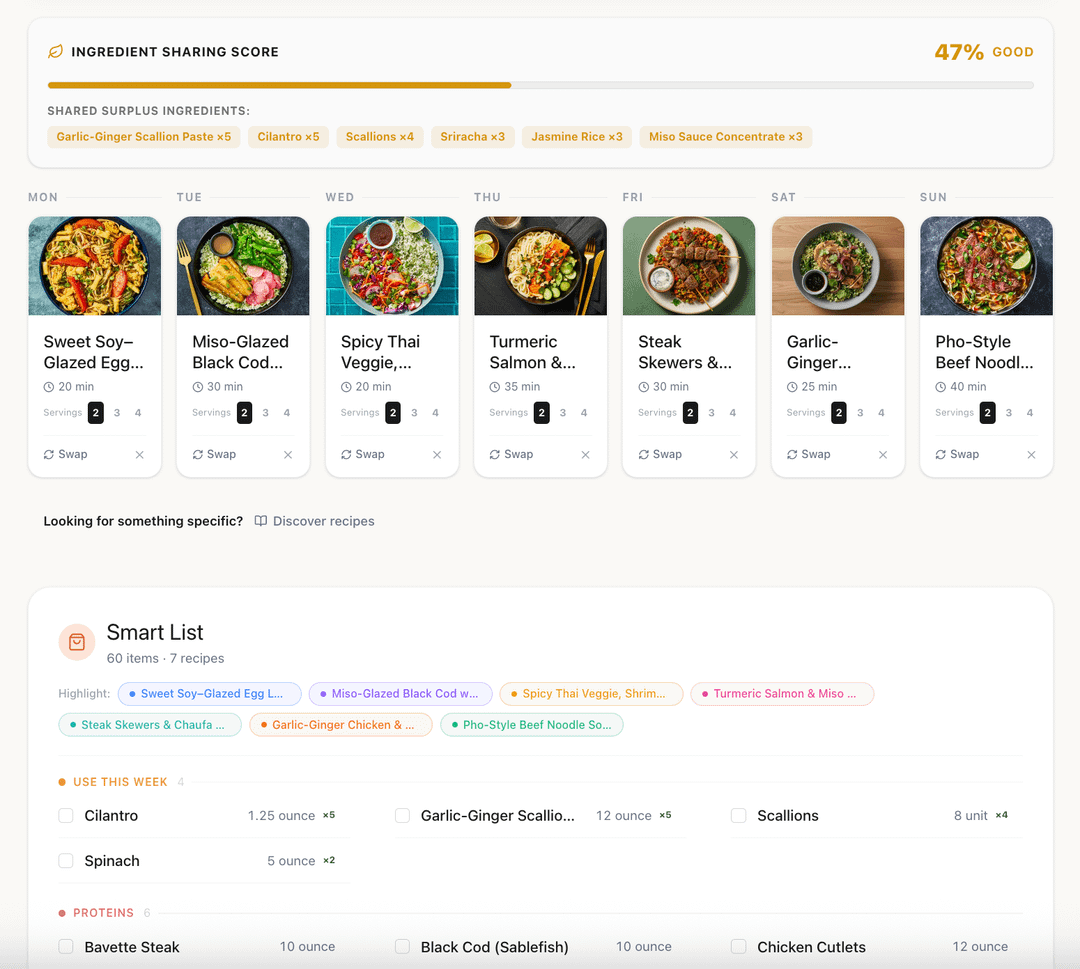Select the Steak Skewers & Chaufa highlight chip
Image resolution: width=1080 pixels, height=969 pixels.
pyautogui.click(x=150, y=725)
